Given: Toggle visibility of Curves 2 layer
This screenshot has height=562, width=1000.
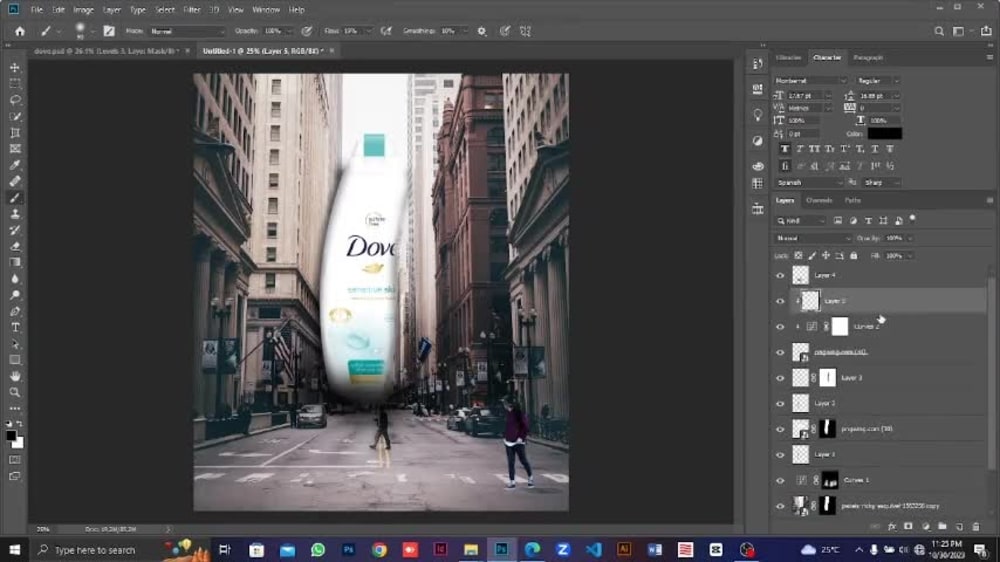Looking at the screenshot, I should 780,327.
